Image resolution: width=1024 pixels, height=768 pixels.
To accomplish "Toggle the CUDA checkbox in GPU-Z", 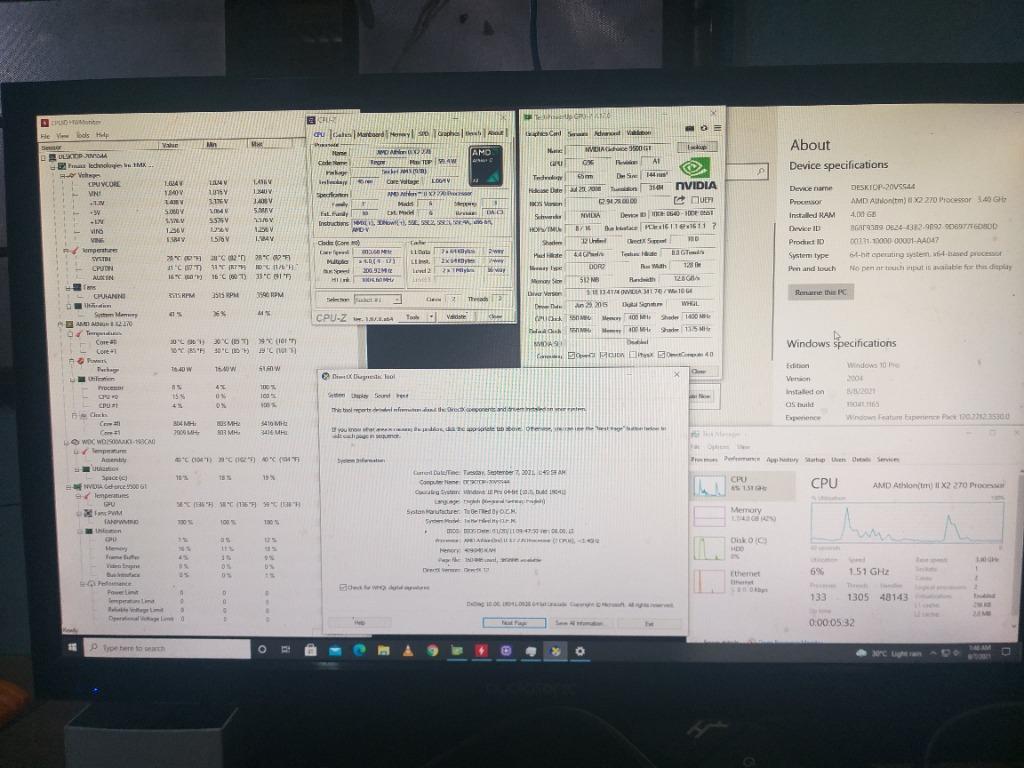I will (x=603, y=355).
